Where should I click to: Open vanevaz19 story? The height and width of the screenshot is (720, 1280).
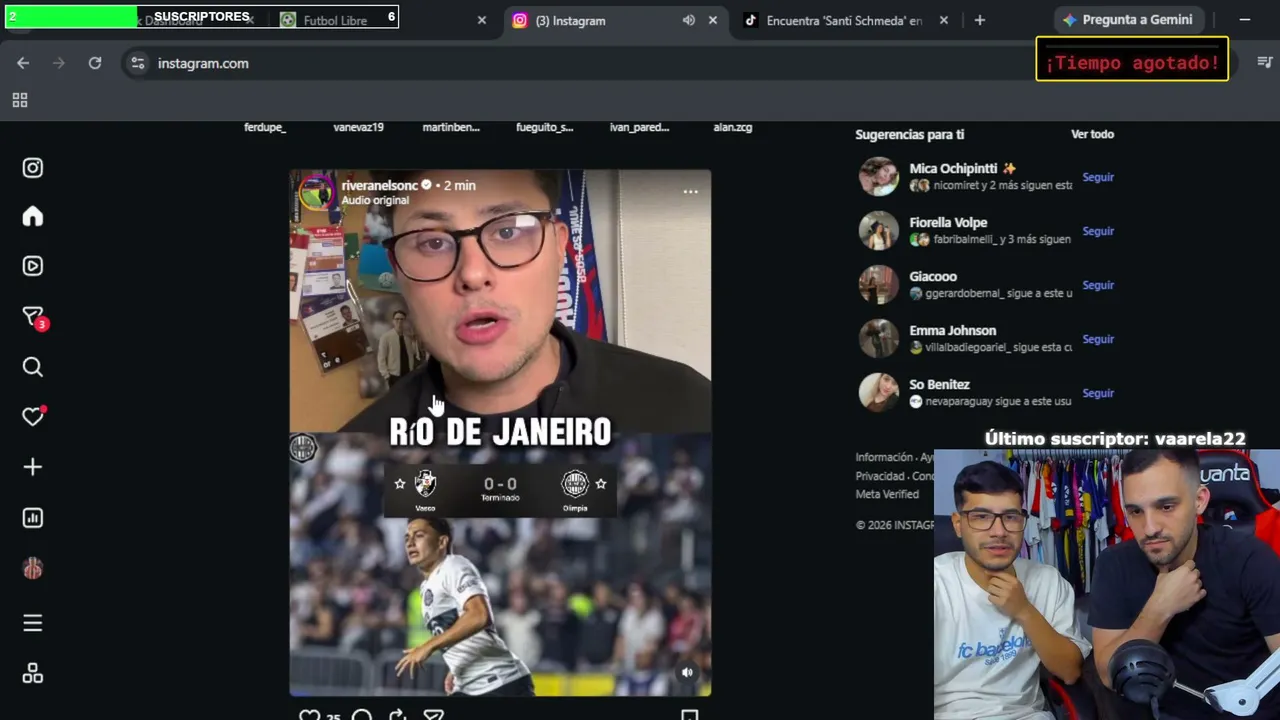358,127
